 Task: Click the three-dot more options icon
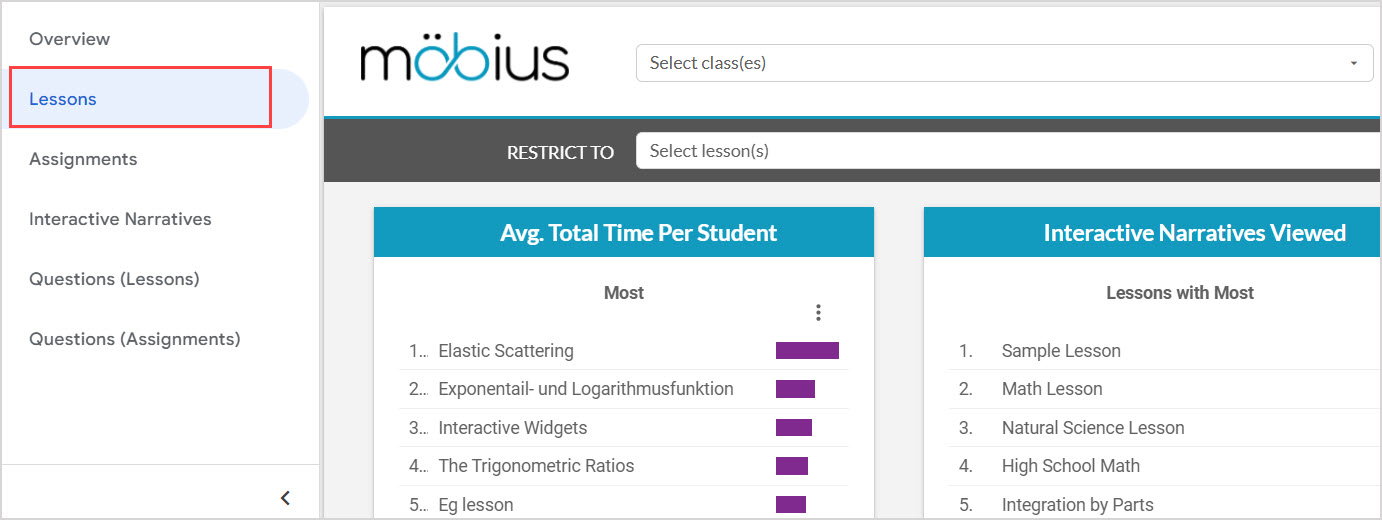[x=818, y=313]
